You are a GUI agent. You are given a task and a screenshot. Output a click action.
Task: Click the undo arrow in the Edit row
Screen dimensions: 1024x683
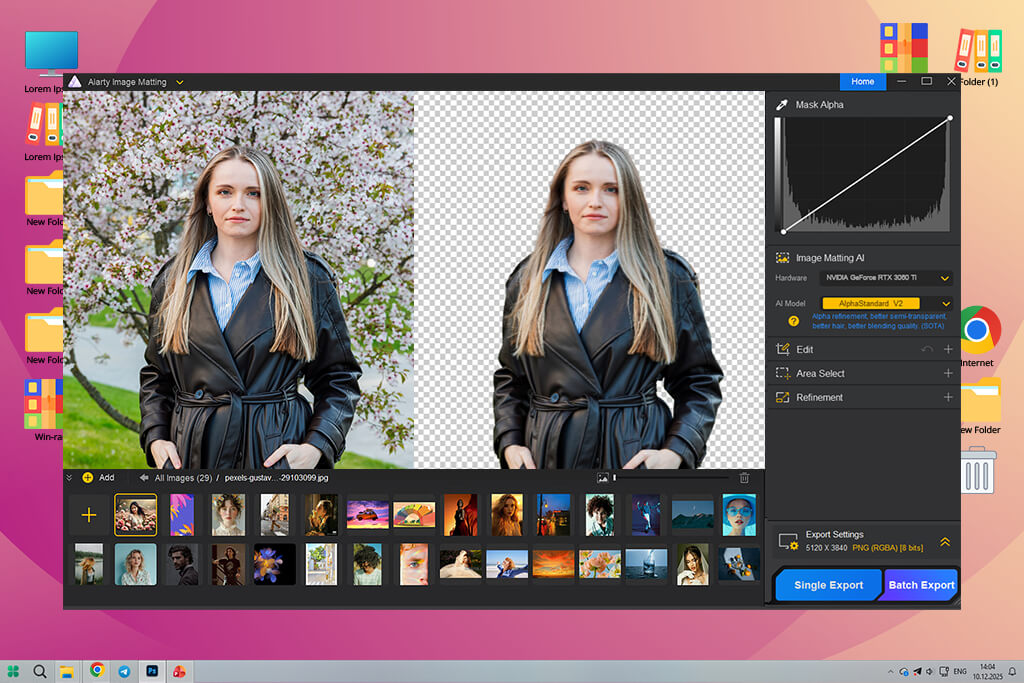pyautogui.click(x=926, y=349)
